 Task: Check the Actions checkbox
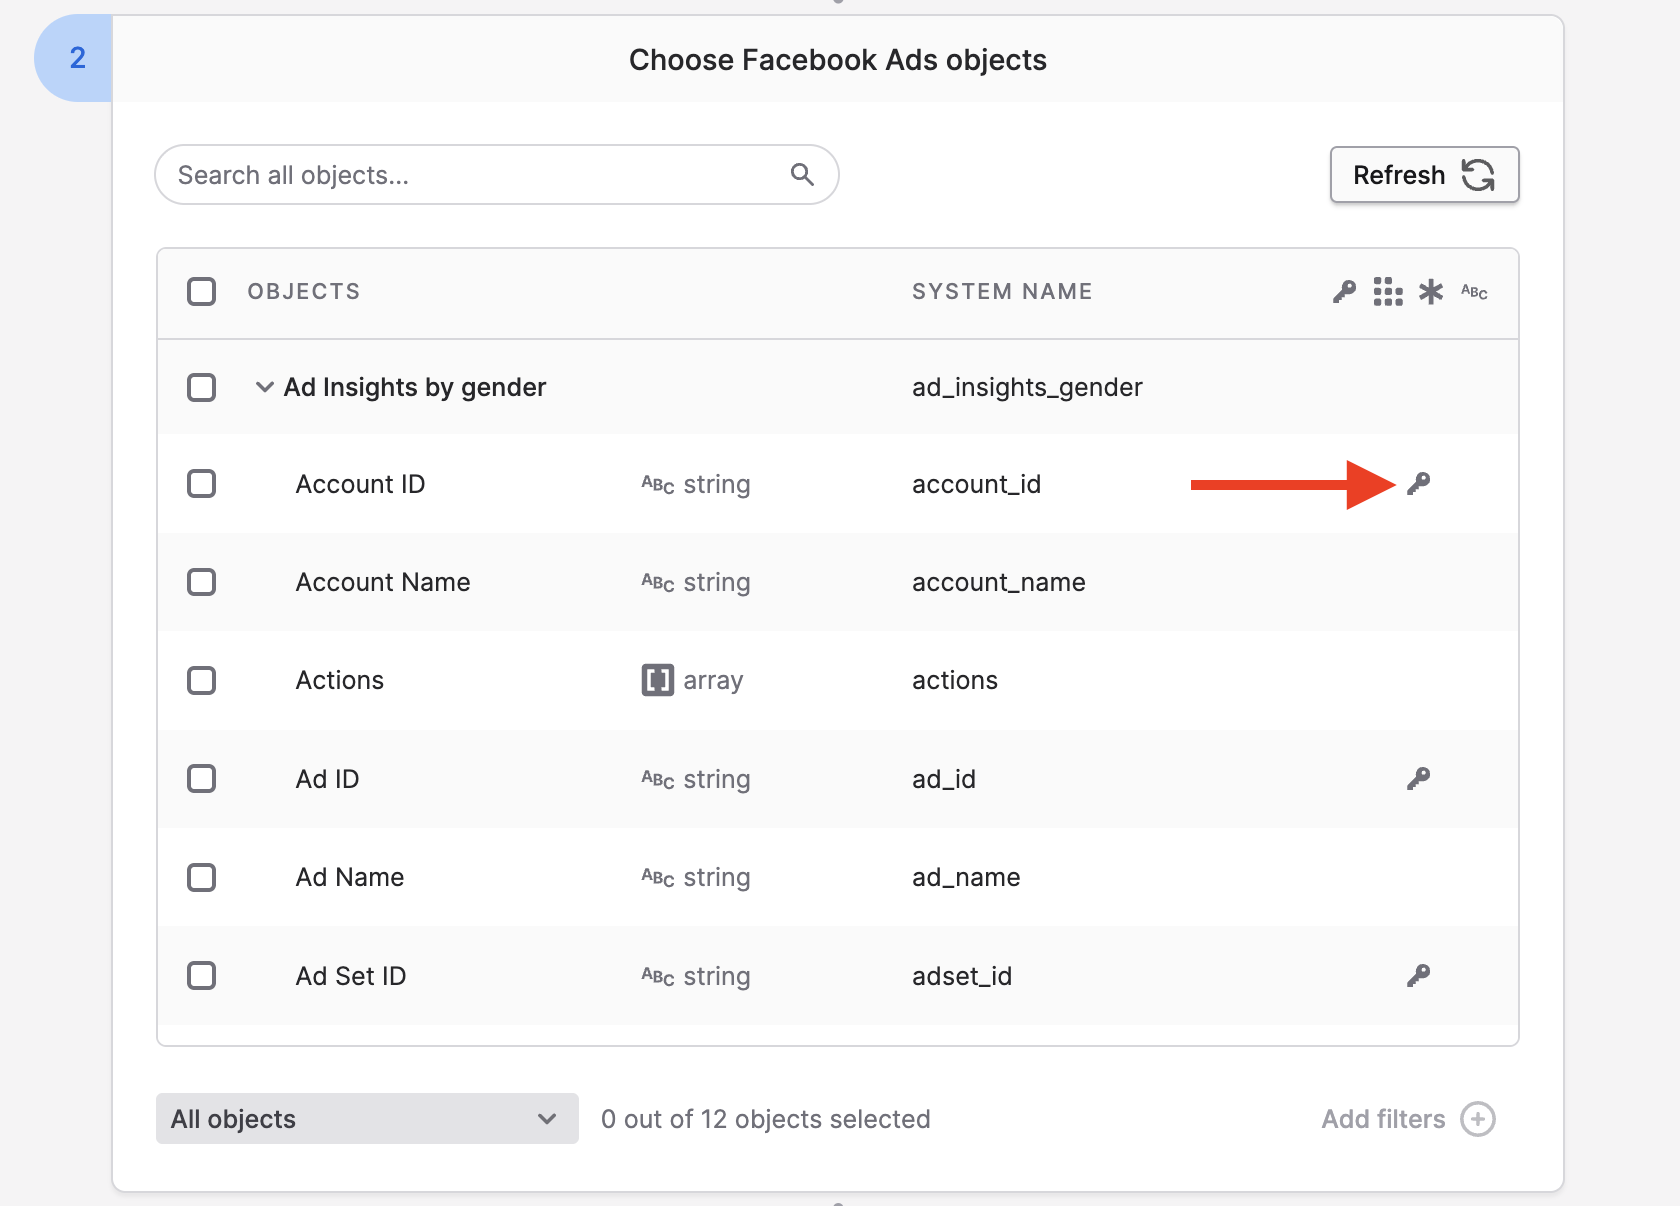(202, 681)
